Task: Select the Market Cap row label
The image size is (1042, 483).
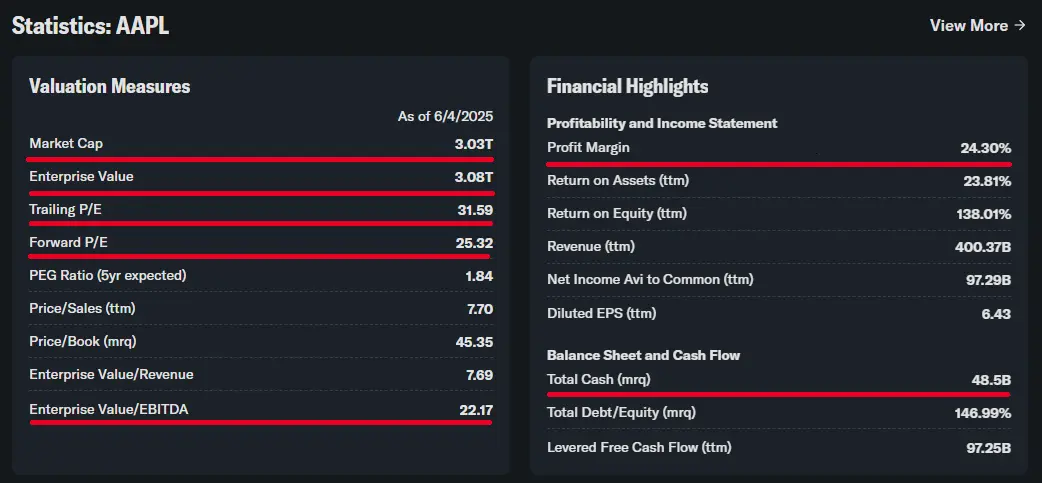Action: pos(66,144)
